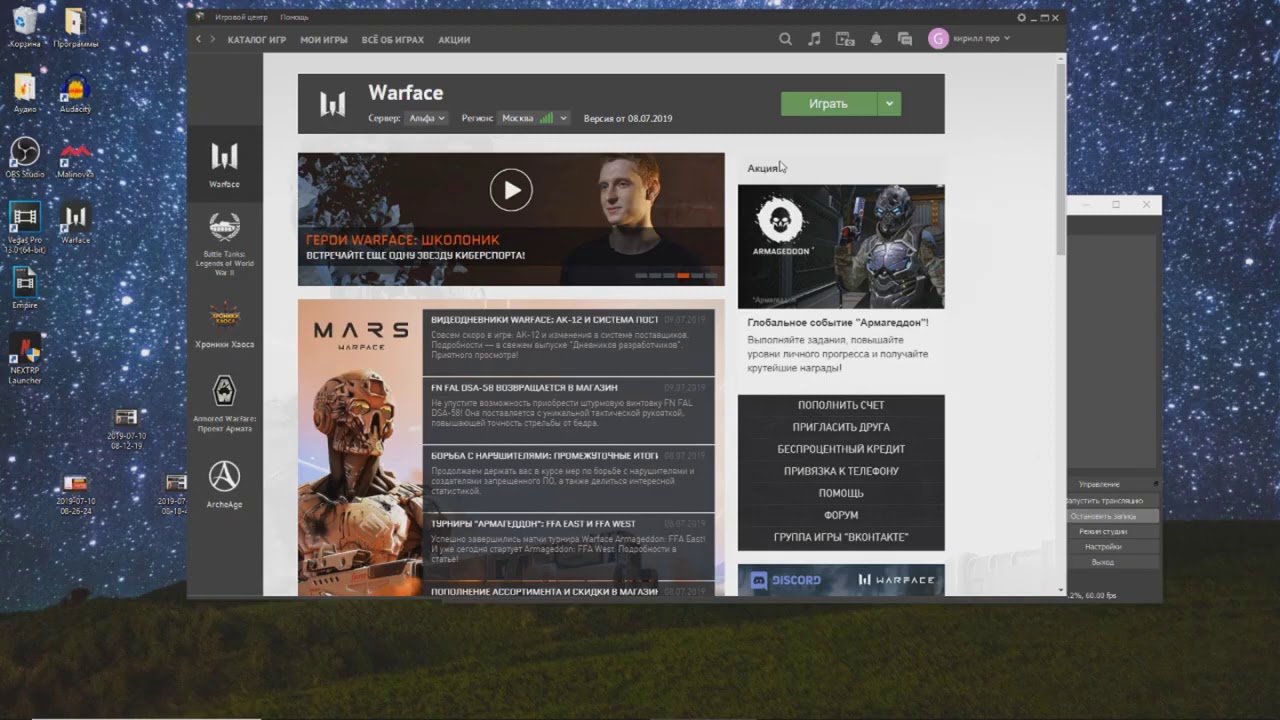Select Armored Warfare in the sidebar
The width and height of the screenshot is (1280, 720).
tap(224, 404)
